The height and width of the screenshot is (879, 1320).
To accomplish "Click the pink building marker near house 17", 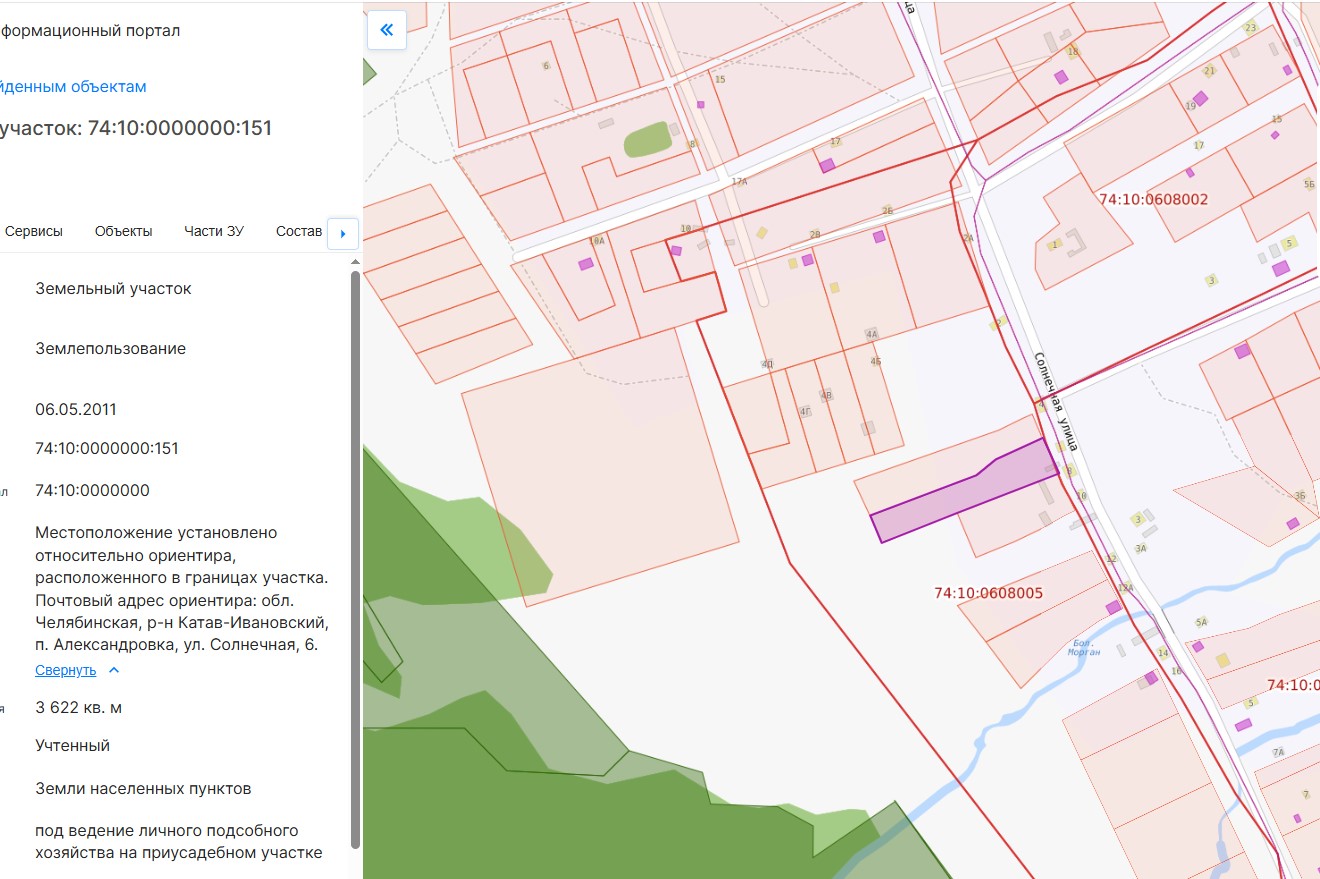I will tap(827, 165).
